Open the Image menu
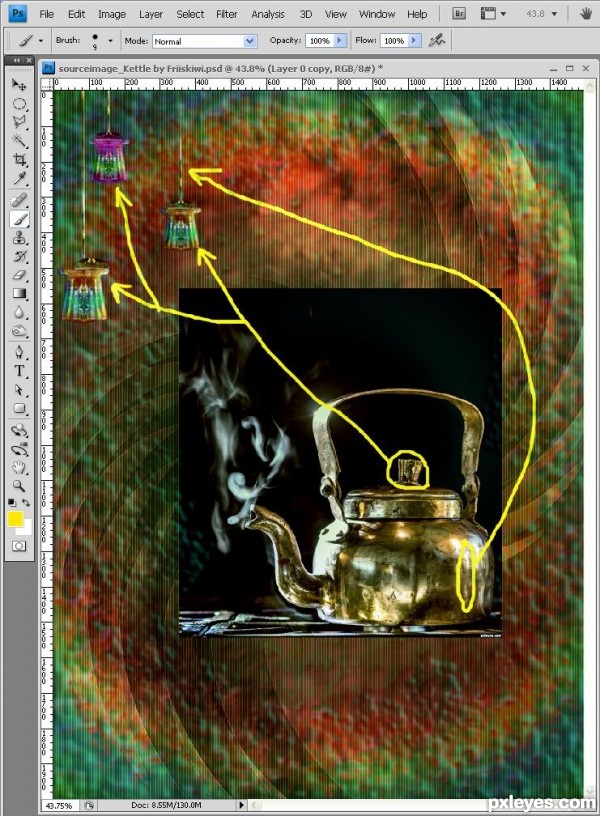 pyautogui.click(x=112, y=14)
